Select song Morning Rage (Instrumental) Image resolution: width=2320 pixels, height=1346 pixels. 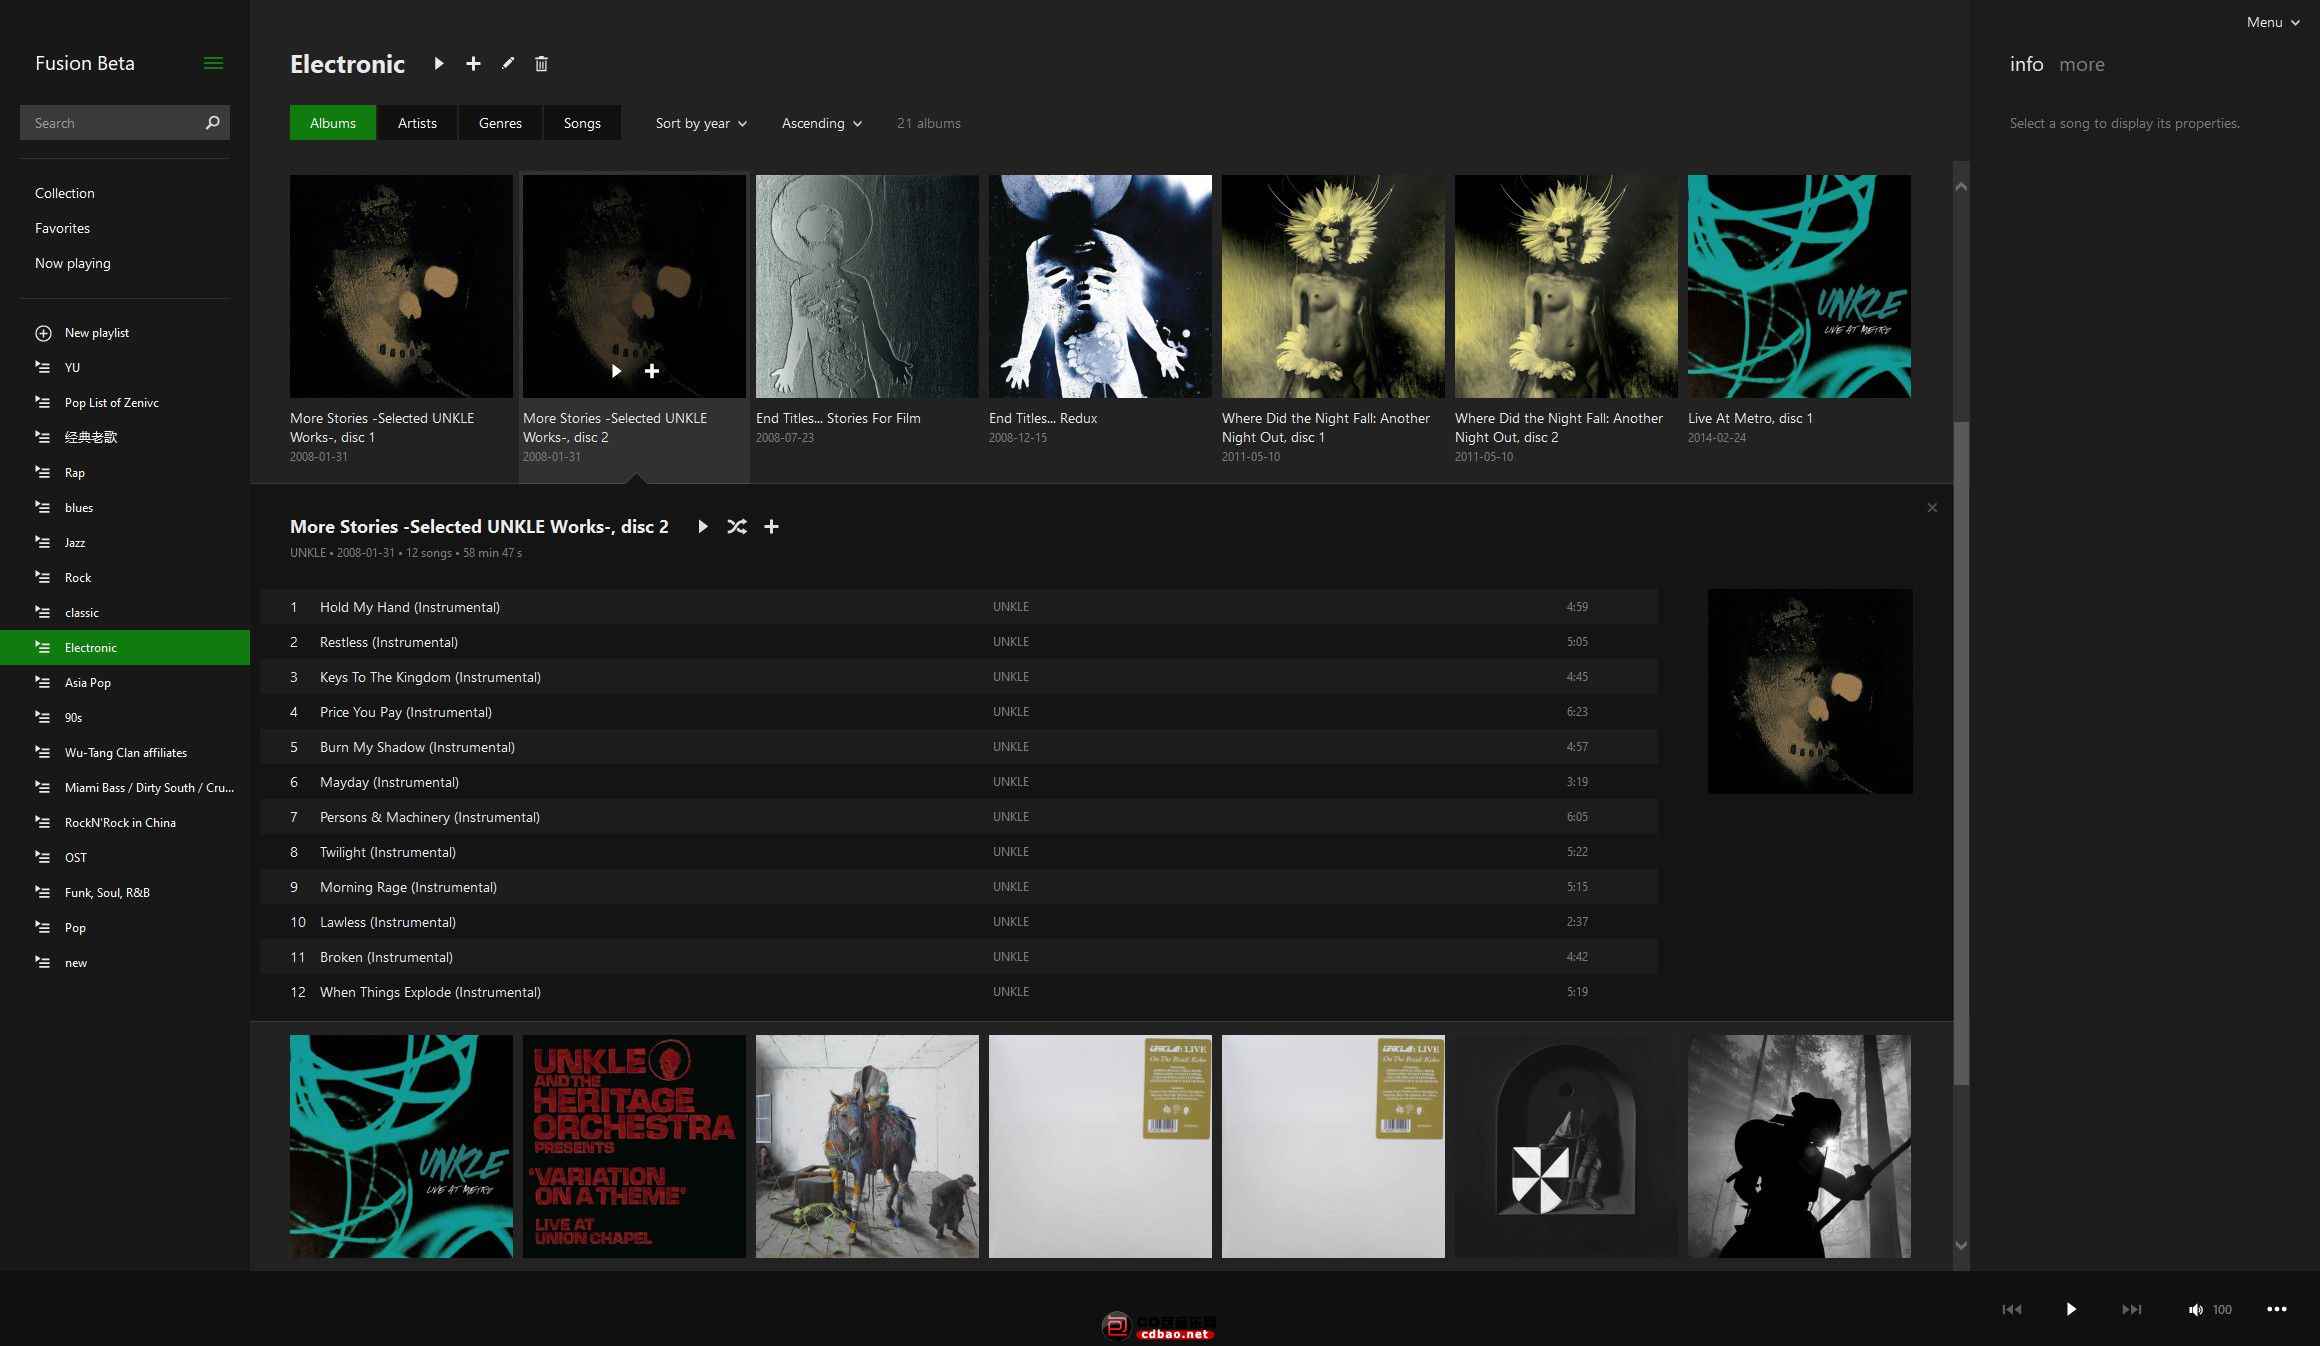[959, 887]
